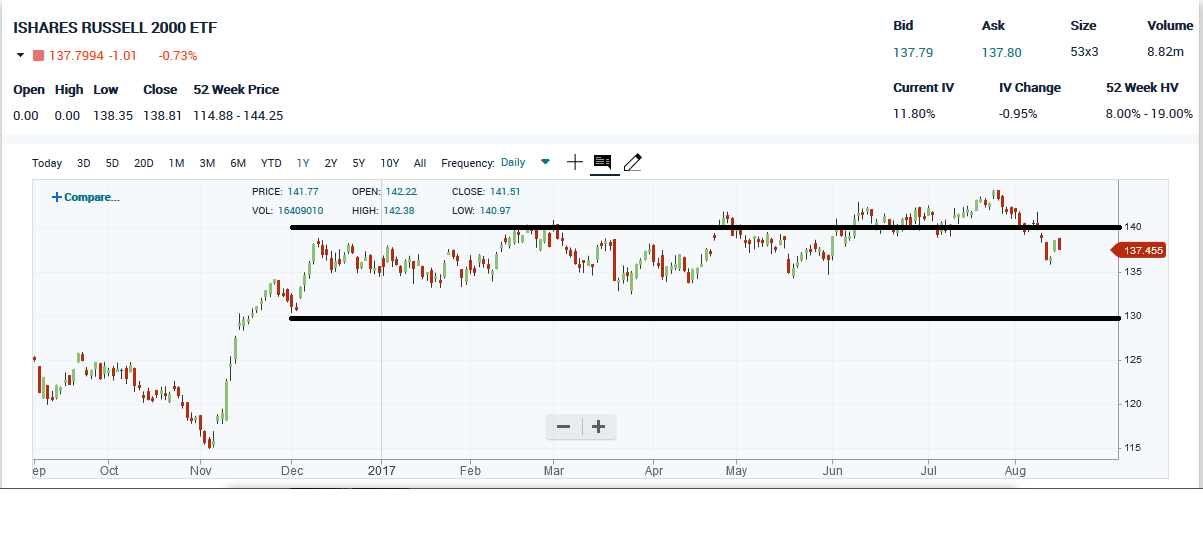Viewport: 1203px width, 534px height.
Task: Select the 3M range
Action: tap(207, 163)
